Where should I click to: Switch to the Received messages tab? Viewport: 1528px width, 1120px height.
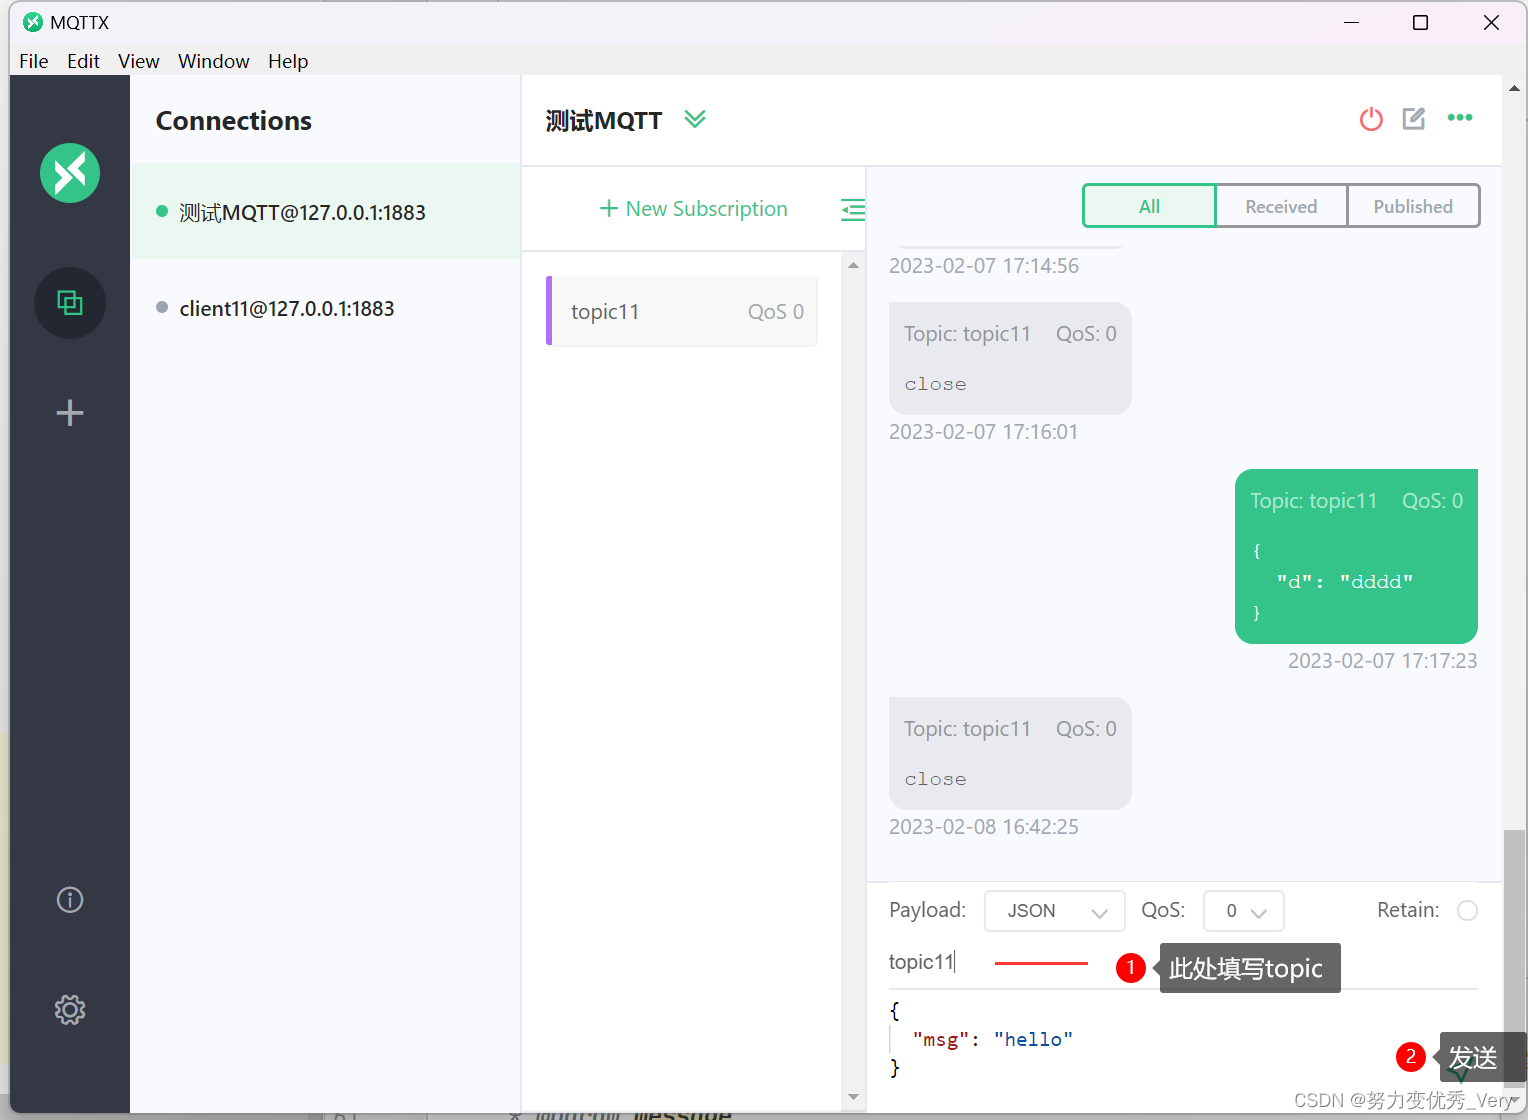coord(1281,206)
